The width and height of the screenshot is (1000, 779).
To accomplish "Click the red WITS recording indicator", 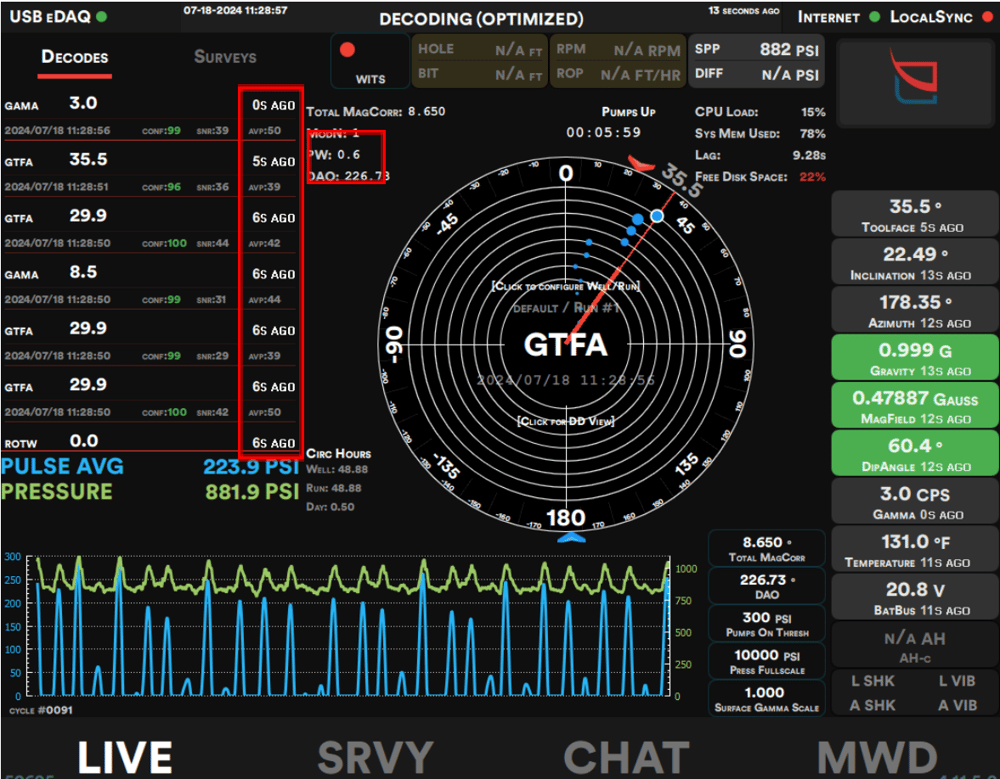I will [348, 50].
